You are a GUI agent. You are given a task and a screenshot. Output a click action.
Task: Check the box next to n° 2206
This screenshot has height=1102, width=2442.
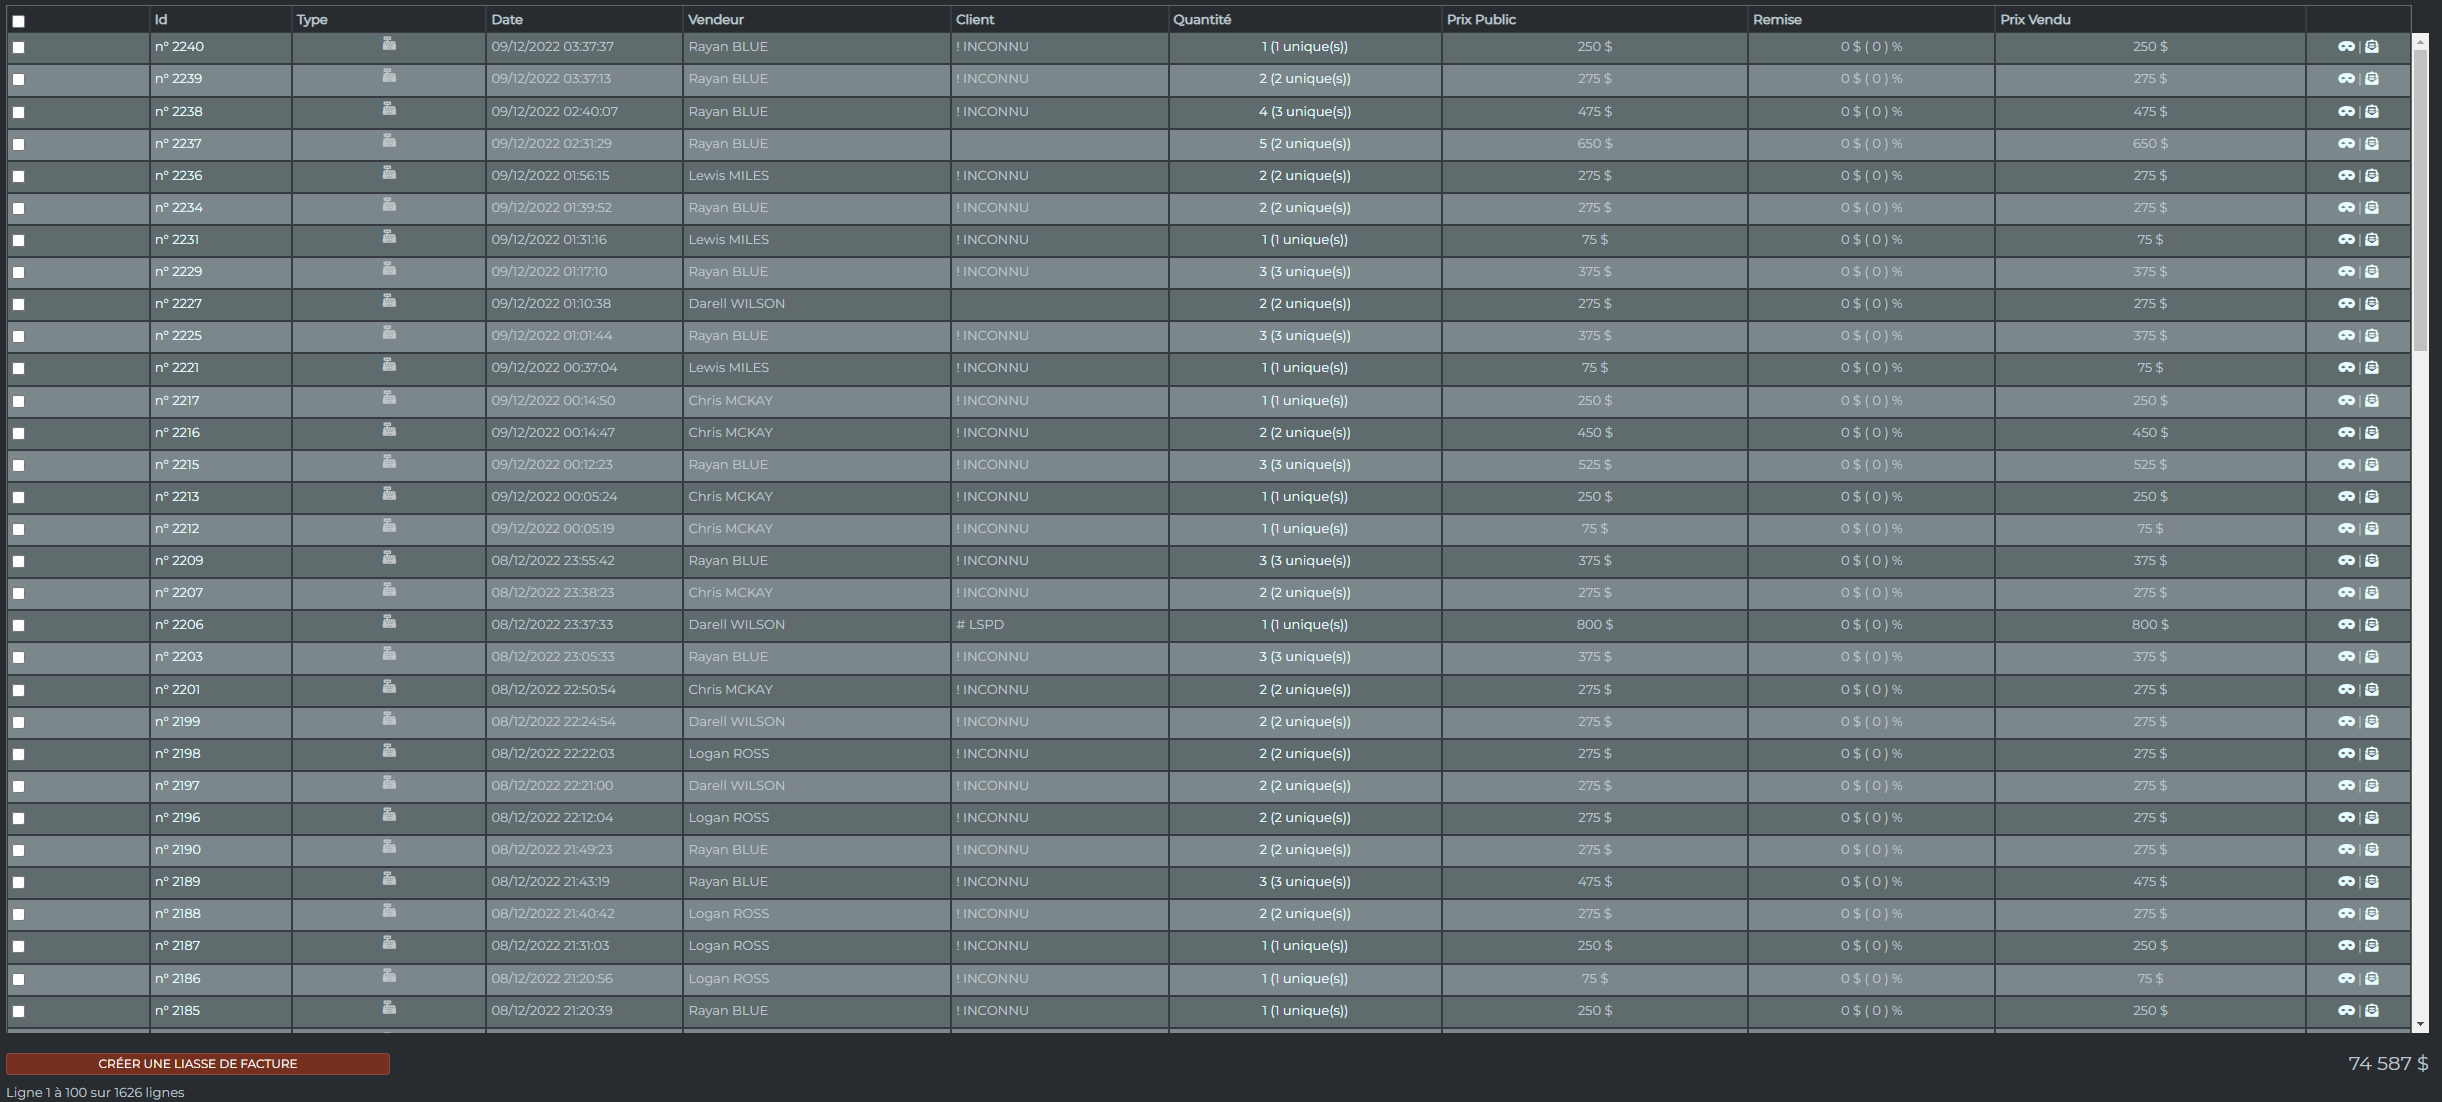click(x=18, y=625)
